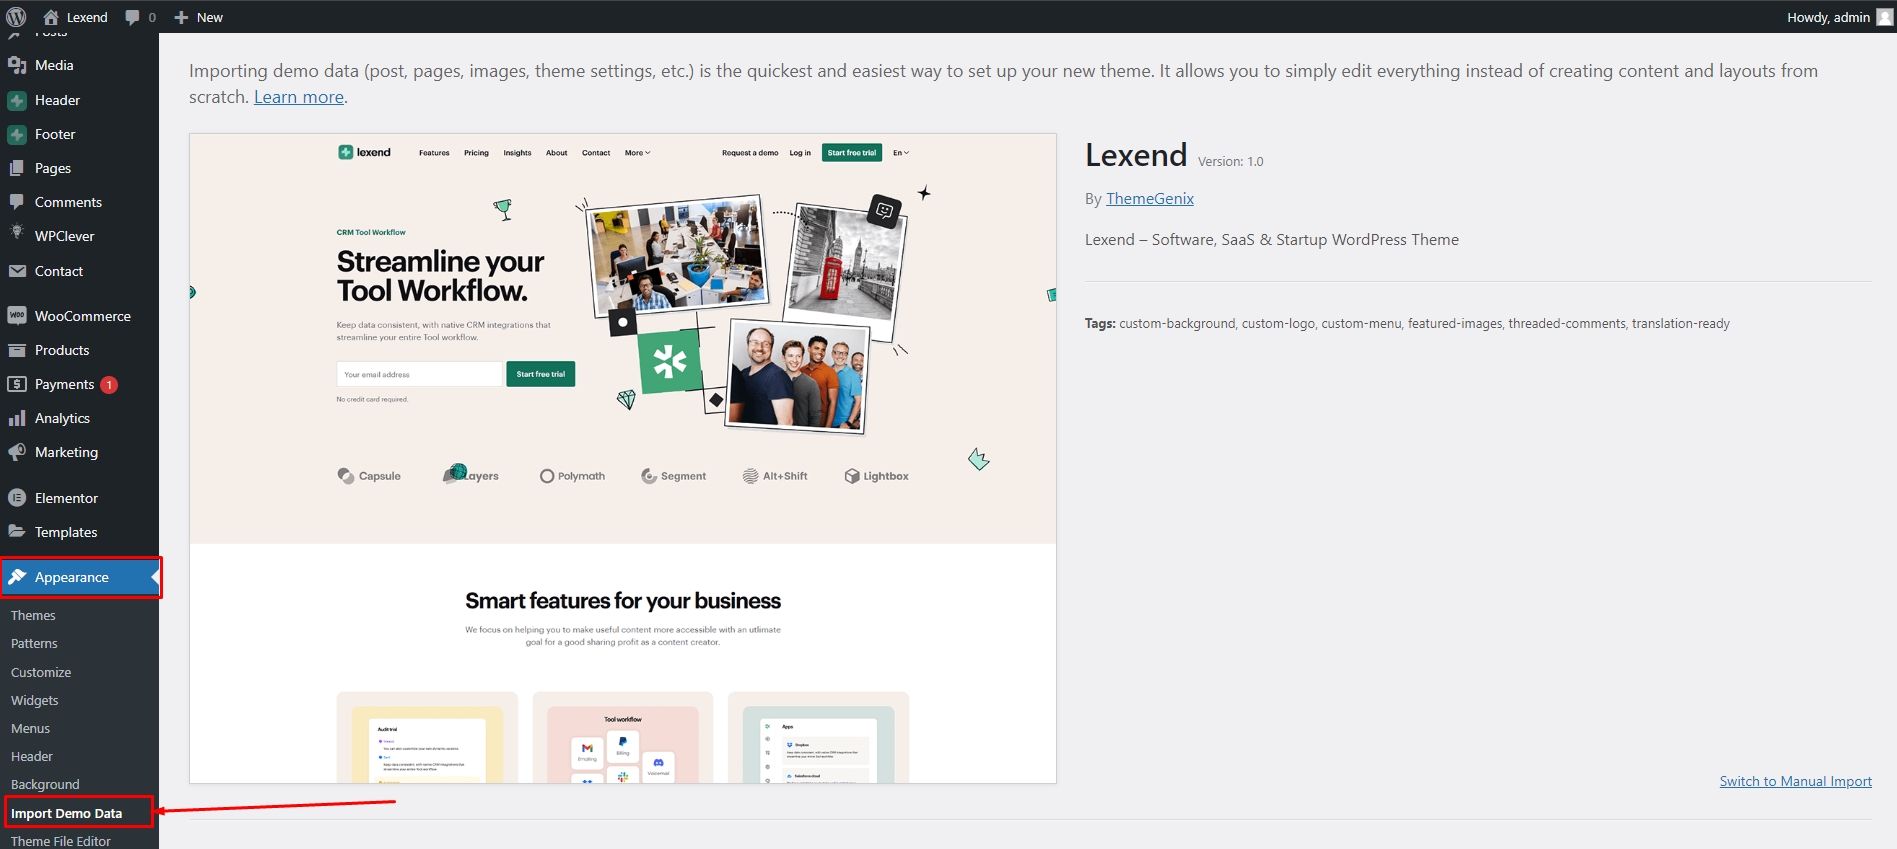Open Theme File Editor submenu item

click(61, 841)
